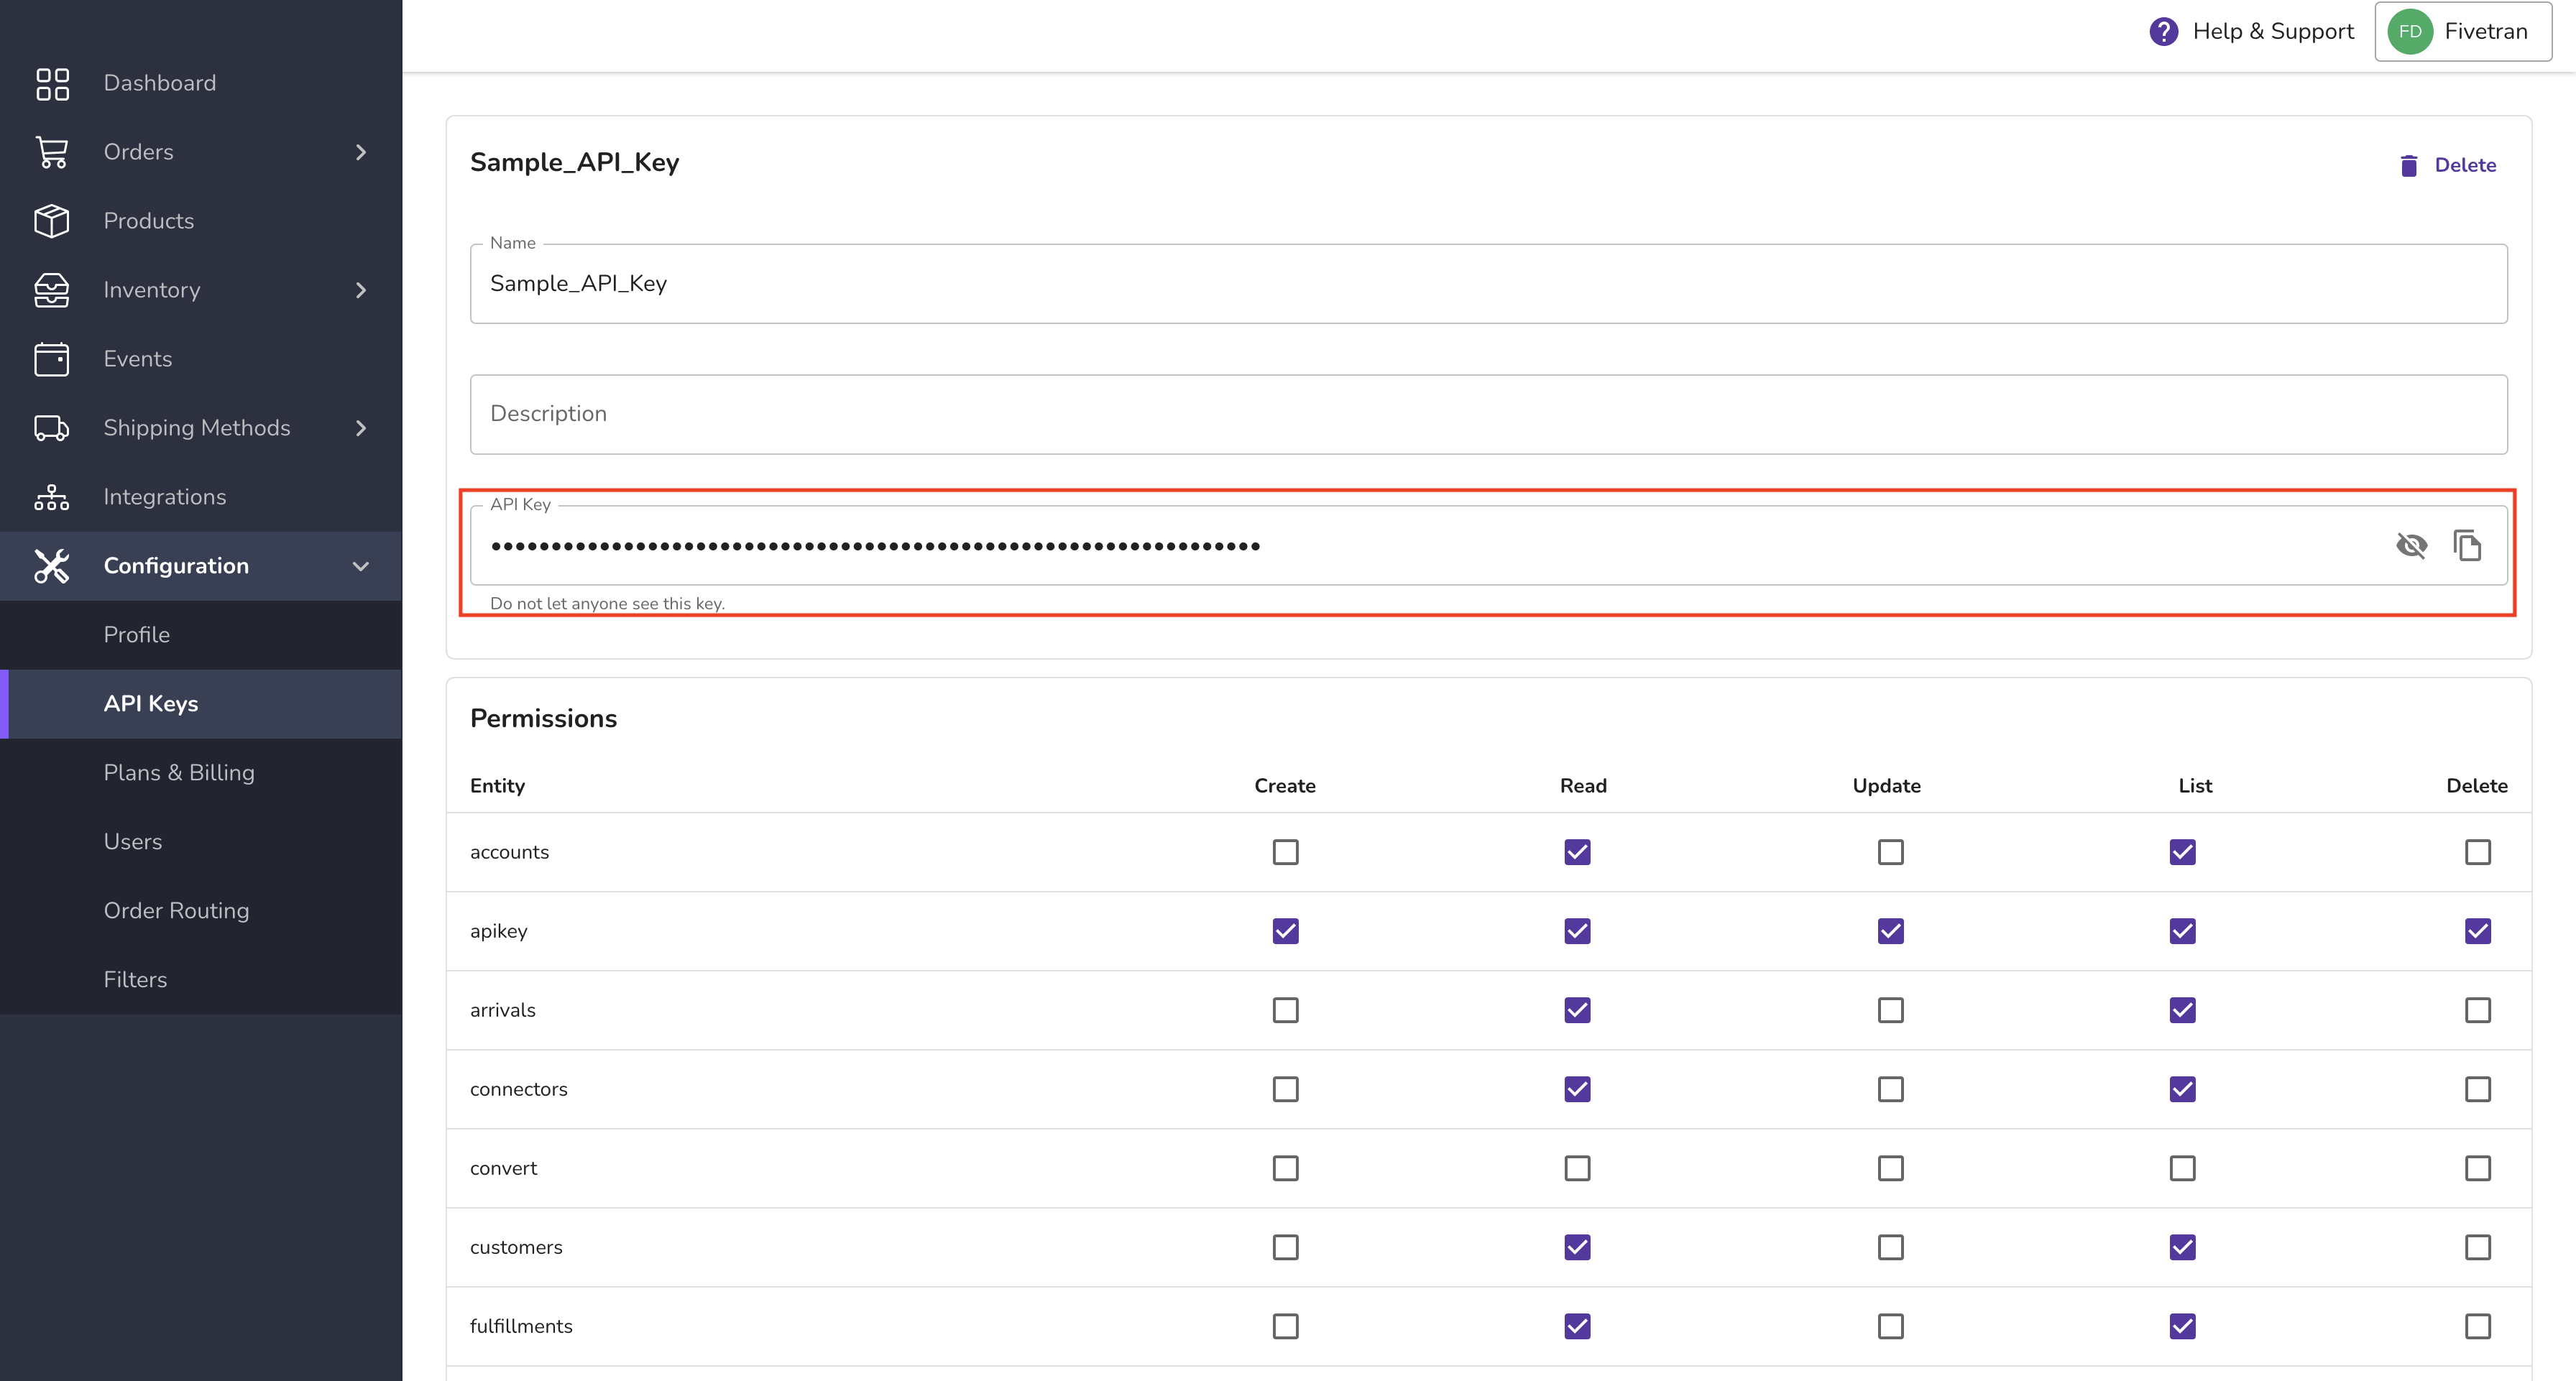Enable Delete permission for accounts
This screenshot has width=2576, height=1381.
point(2477,852)
